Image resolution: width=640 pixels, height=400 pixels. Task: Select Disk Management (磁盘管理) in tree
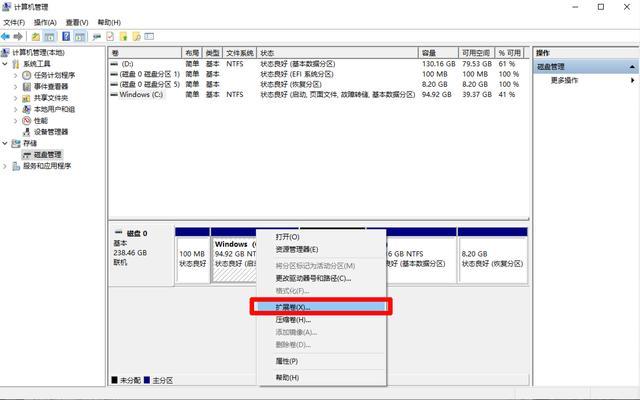click(47, 155)
